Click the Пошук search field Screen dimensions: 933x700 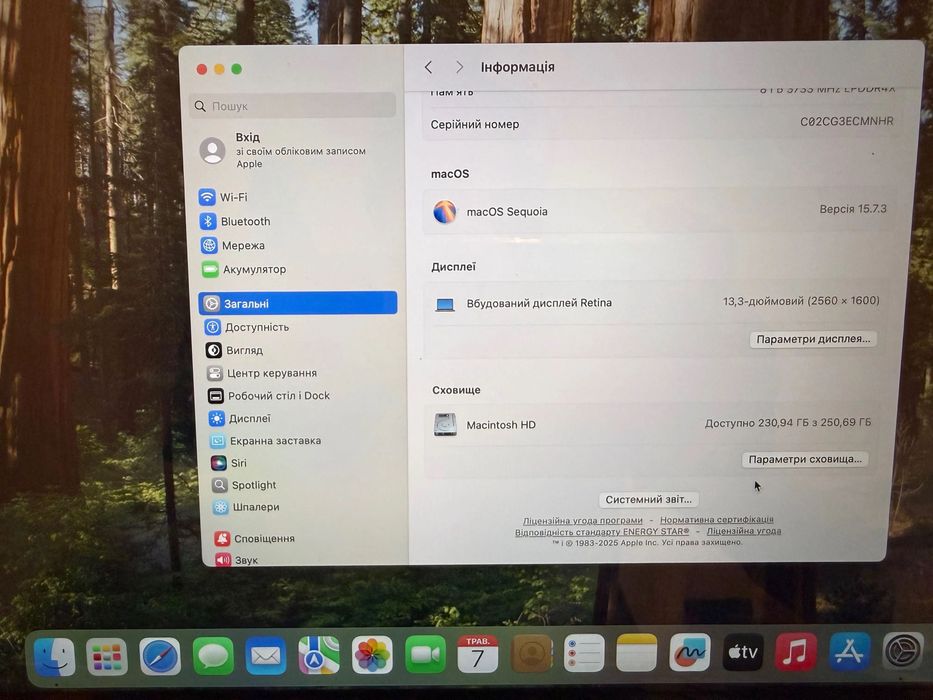293,105
